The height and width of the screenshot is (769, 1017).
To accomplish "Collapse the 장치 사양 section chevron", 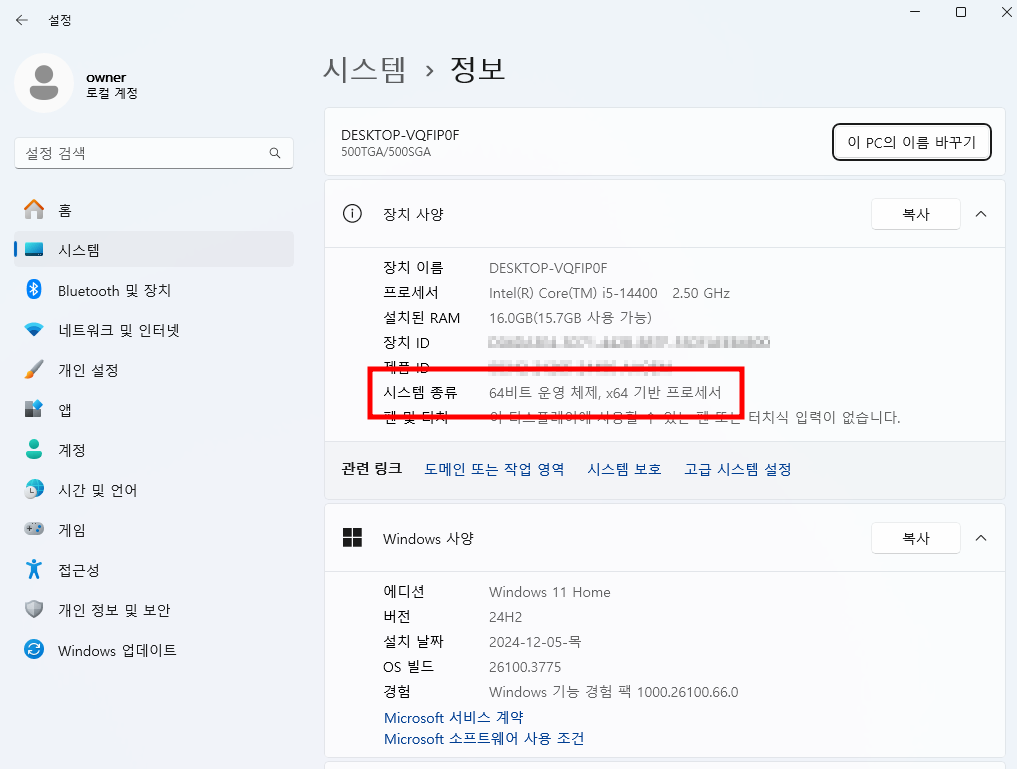I will [x=981, y=214].
